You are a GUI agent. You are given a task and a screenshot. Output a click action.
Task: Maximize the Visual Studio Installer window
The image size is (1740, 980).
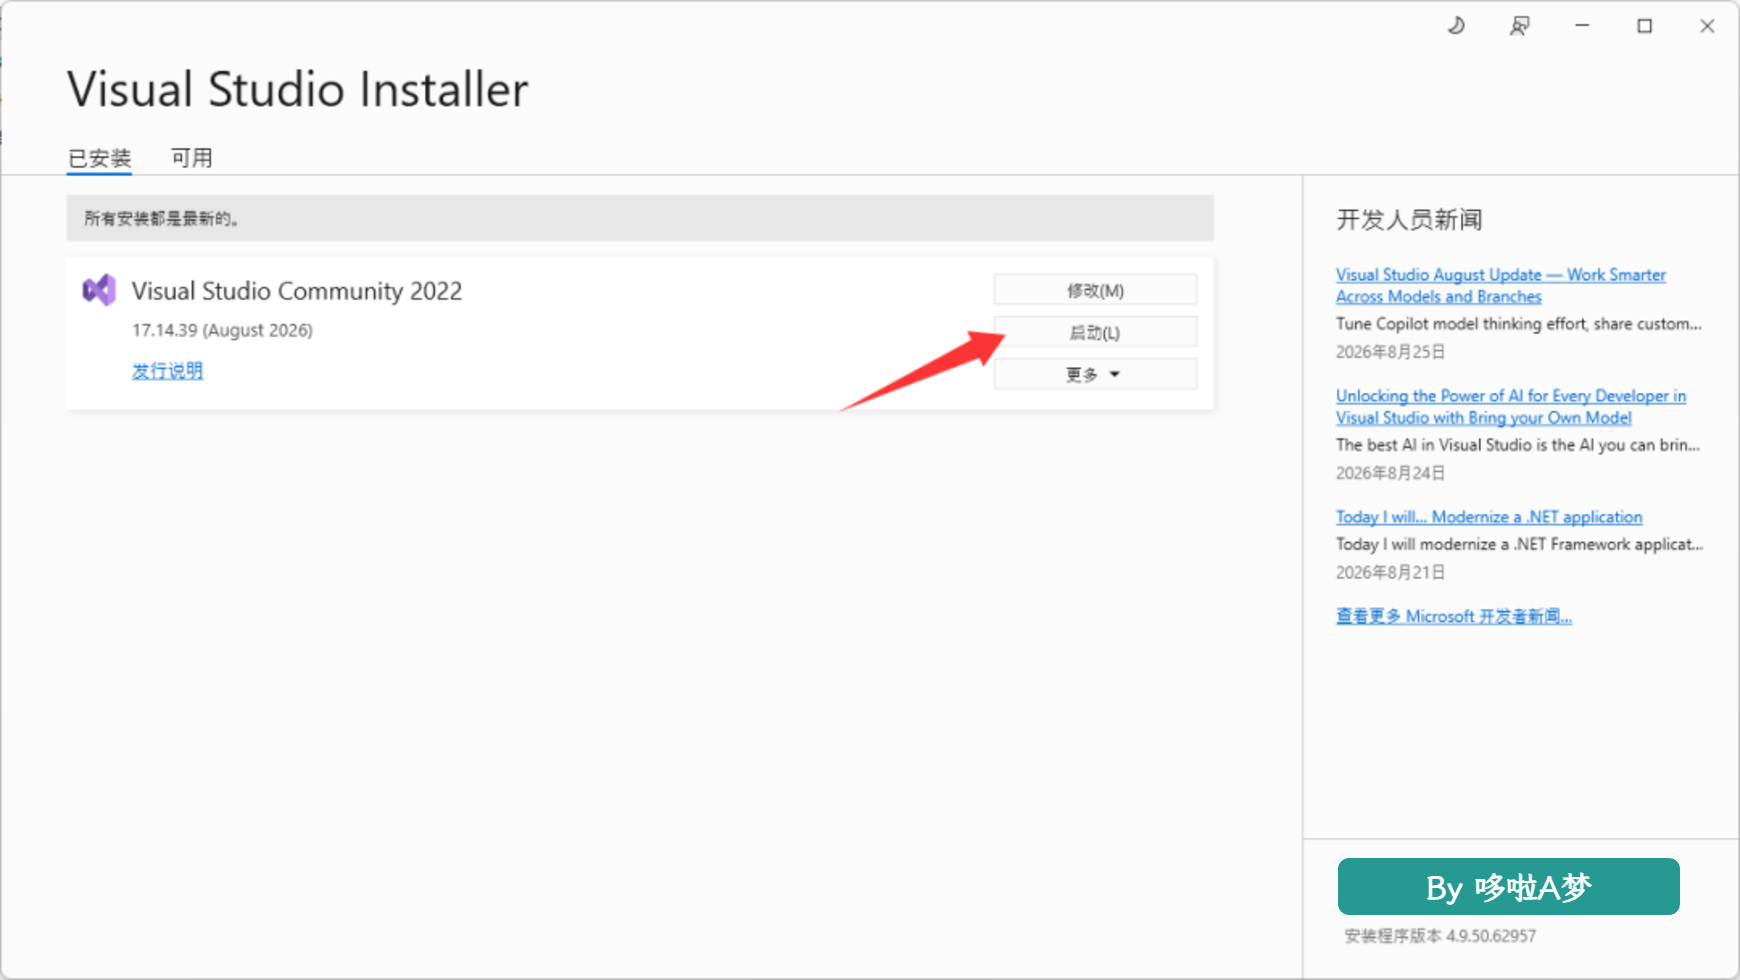tap(1644, 26)
